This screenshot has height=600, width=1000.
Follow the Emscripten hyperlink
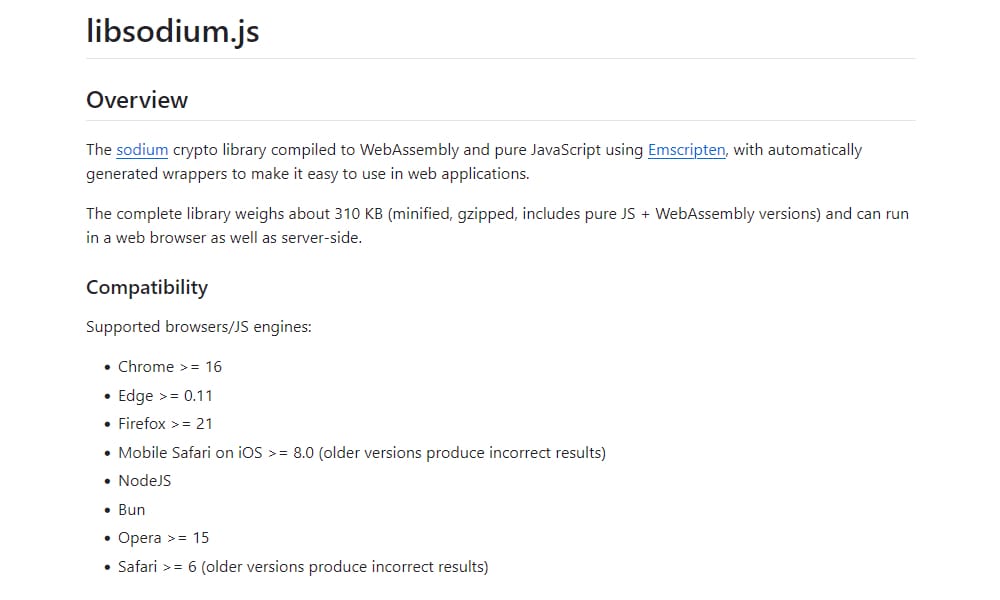tap(686, 150)
